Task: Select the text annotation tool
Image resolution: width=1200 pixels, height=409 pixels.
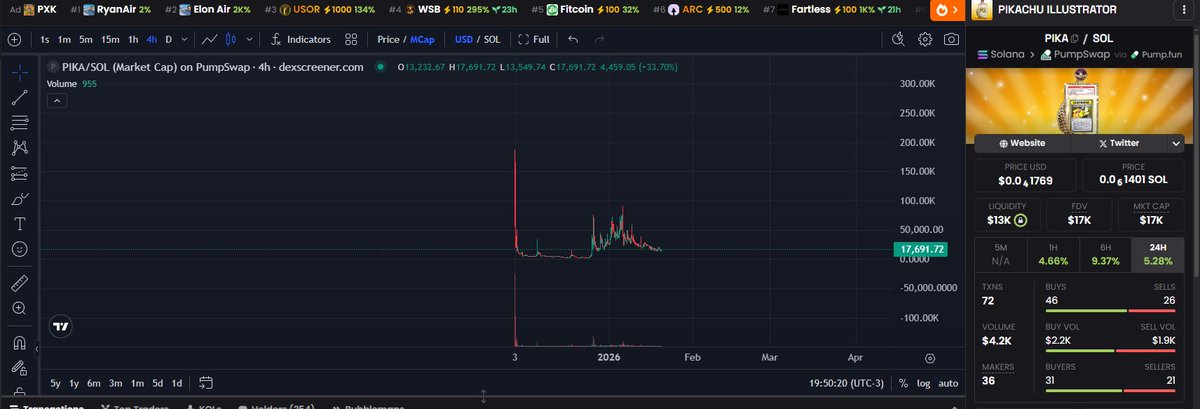Action: (x=19, y=222)
